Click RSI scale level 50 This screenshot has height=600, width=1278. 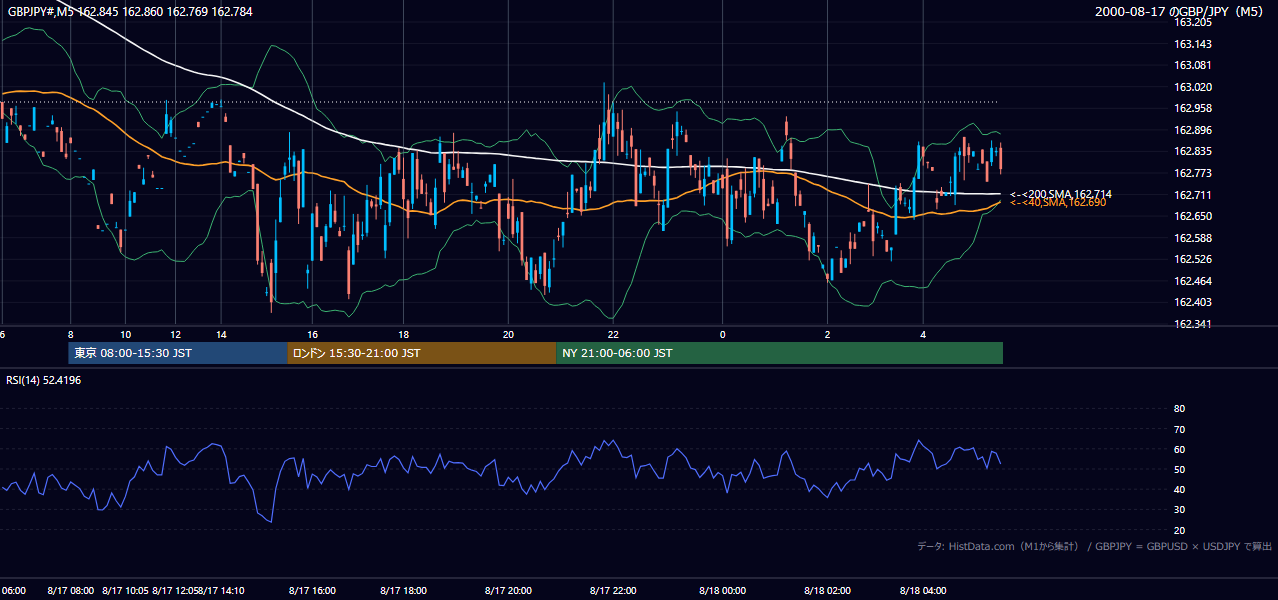click(1179, 469)
